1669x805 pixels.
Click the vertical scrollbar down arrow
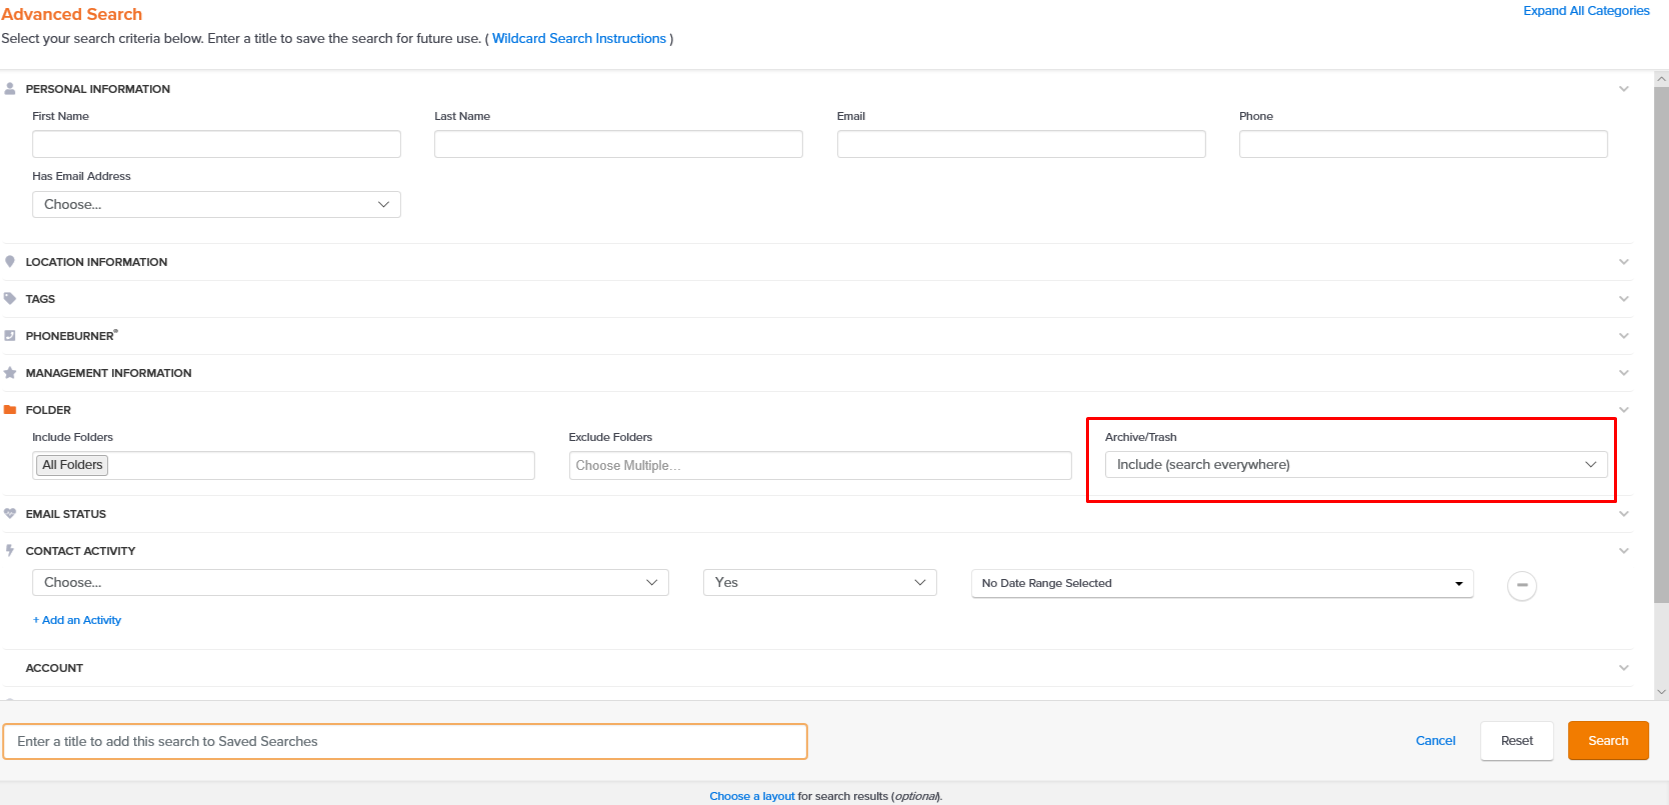[1661, 691]
